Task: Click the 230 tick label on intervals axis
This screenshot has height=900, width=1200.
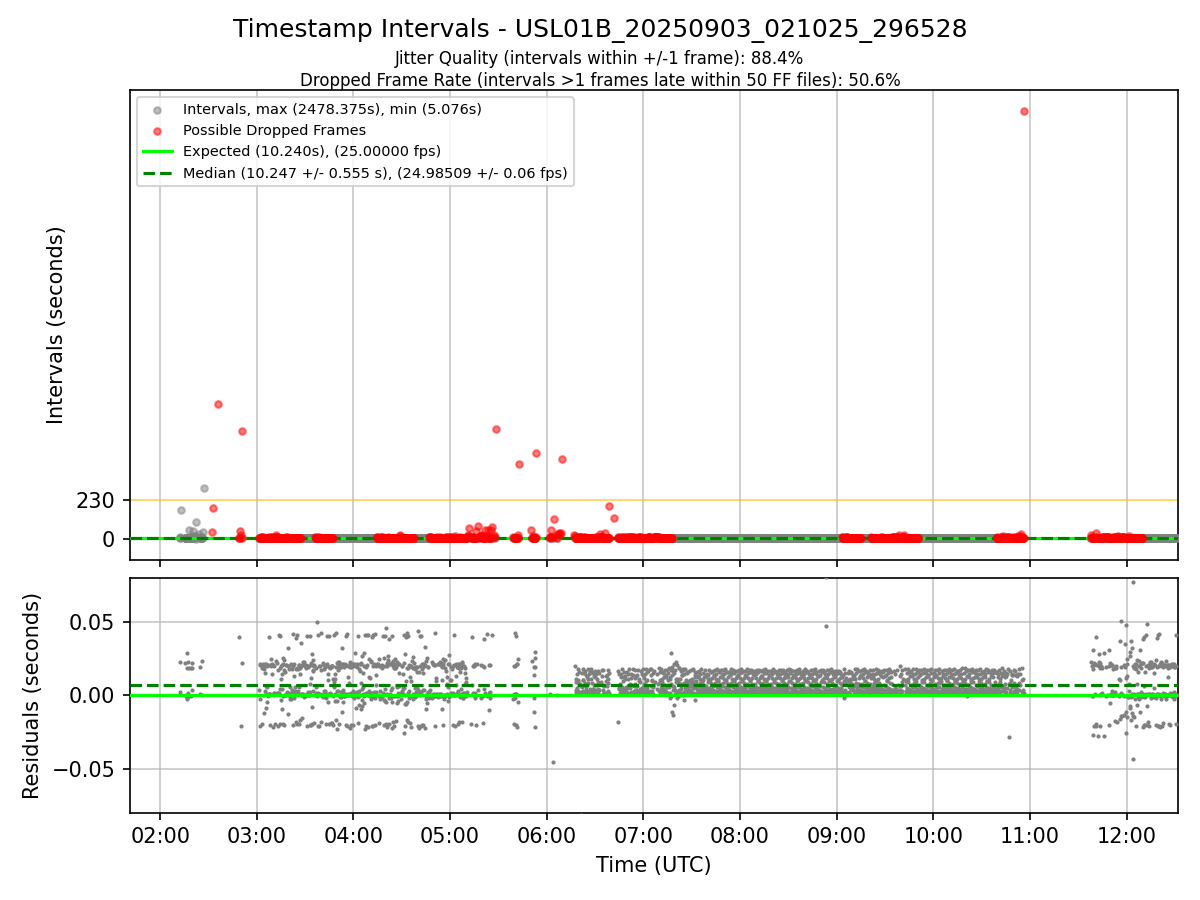Action: pos(96,500)
